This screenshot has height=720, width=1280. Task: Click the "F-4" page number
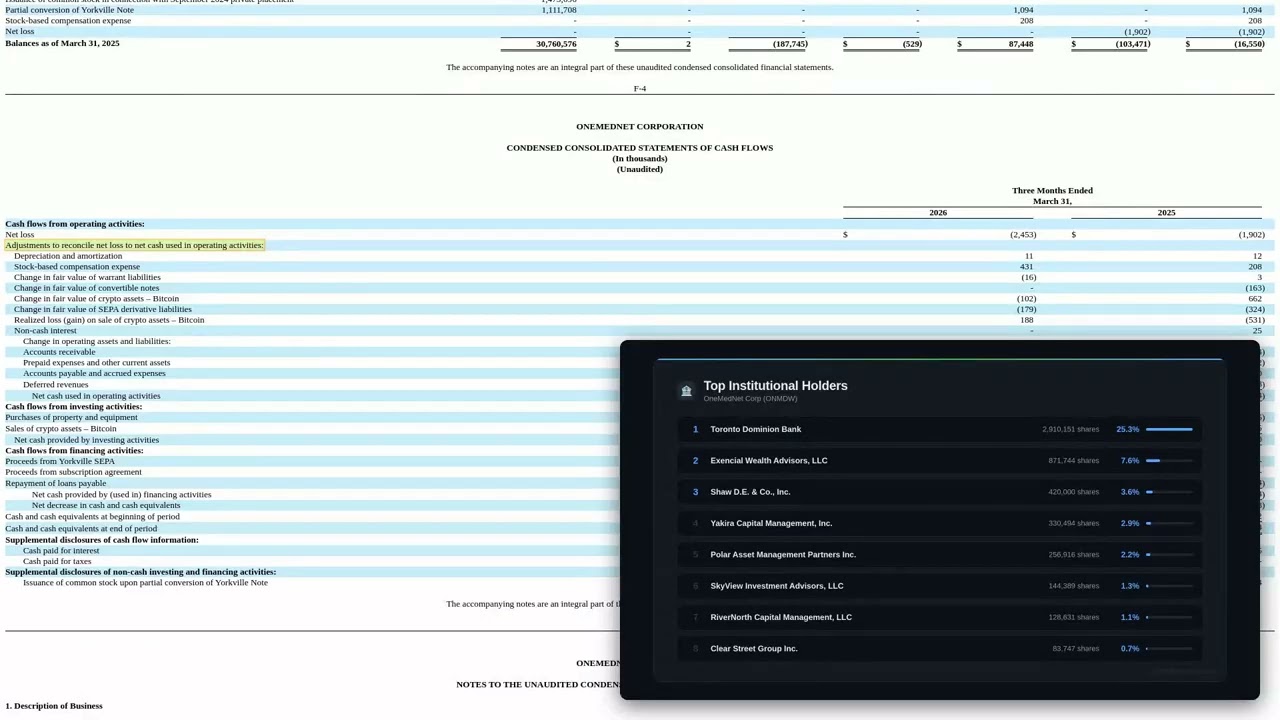(640, 89)
